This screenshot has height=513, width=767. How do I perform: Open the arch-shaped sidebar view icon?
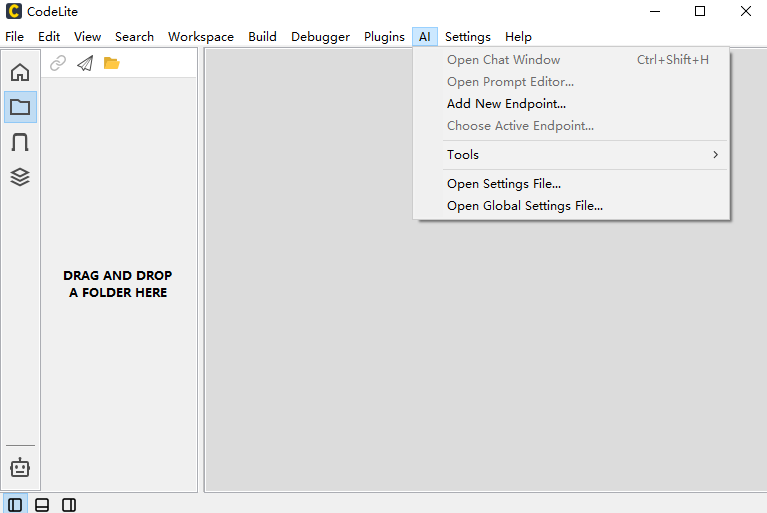[20, 142]
